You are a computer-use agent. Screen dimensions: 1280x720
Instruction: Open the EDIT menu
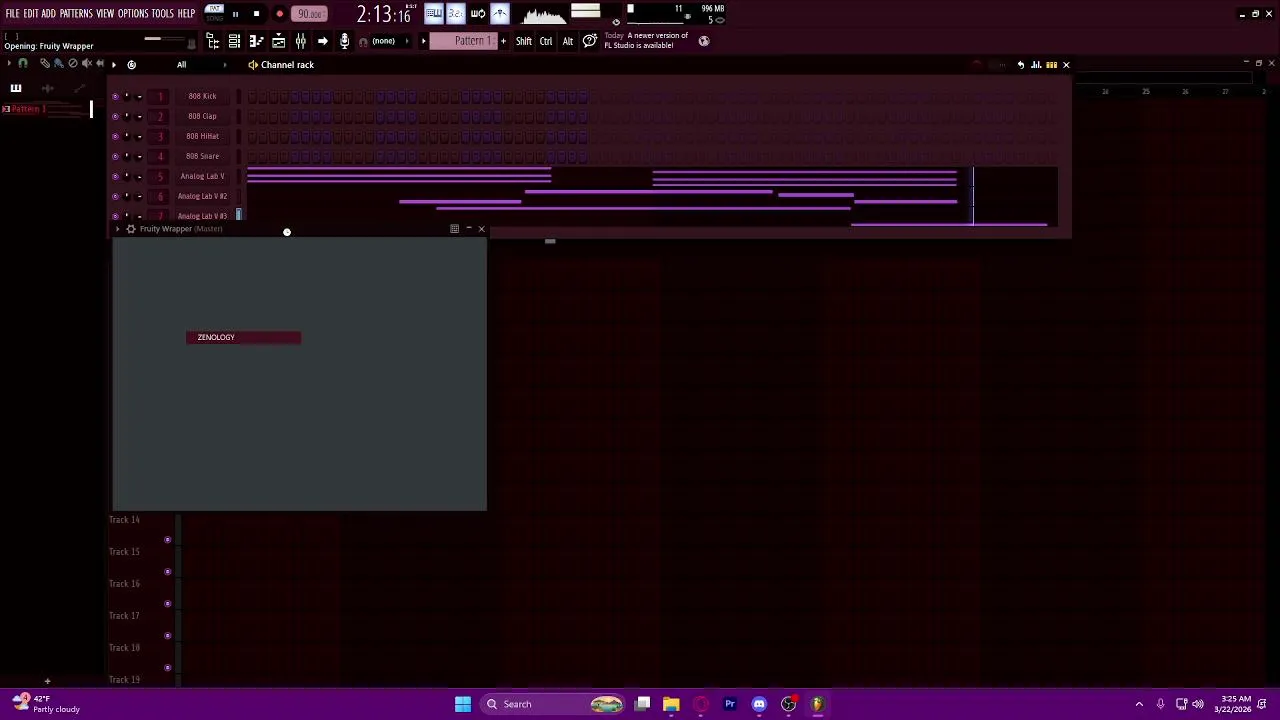(31, 13)
